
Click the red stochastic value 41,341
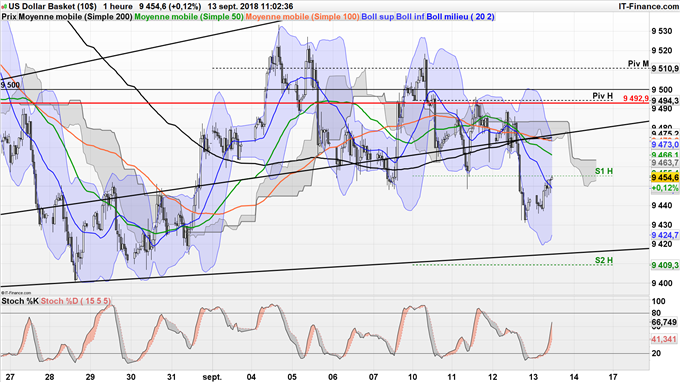point(664,339)
